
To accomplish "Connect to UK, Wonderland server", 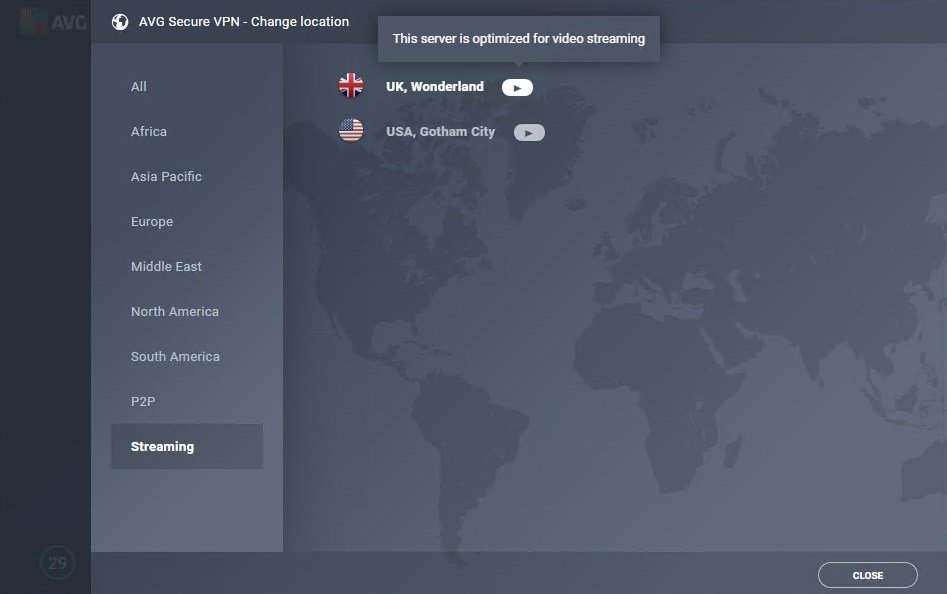I will click(x=435, y=86).
